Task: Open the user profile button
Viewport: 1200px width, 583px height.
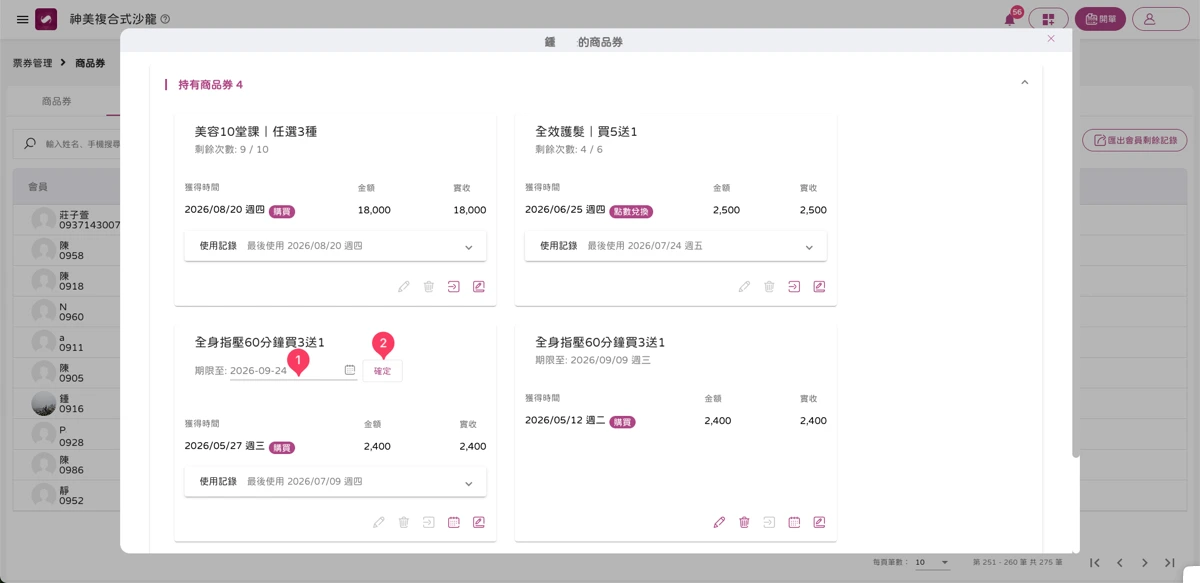Action: tap(1160, 19)
